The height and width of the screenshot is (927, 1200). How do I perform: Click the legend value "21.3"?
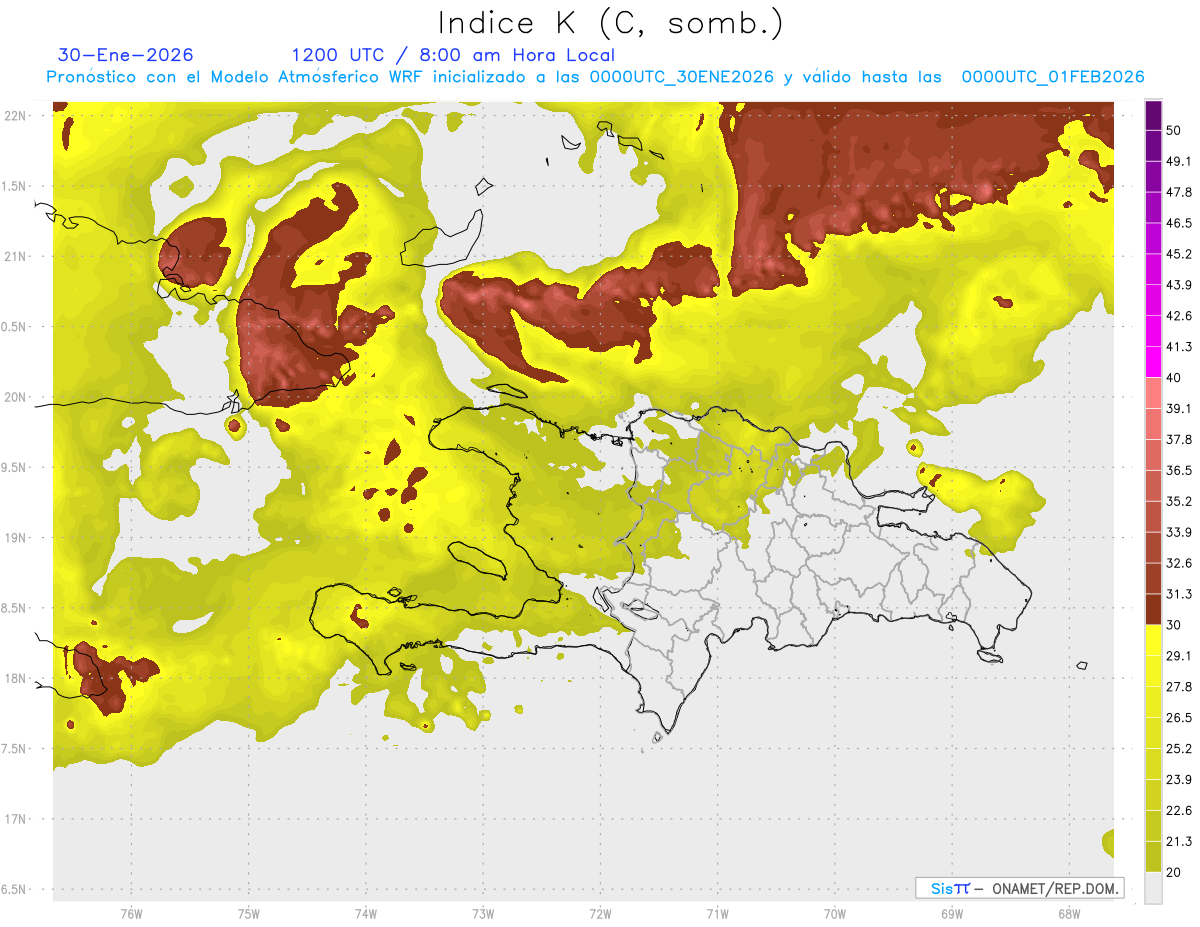coord(1179,841)
